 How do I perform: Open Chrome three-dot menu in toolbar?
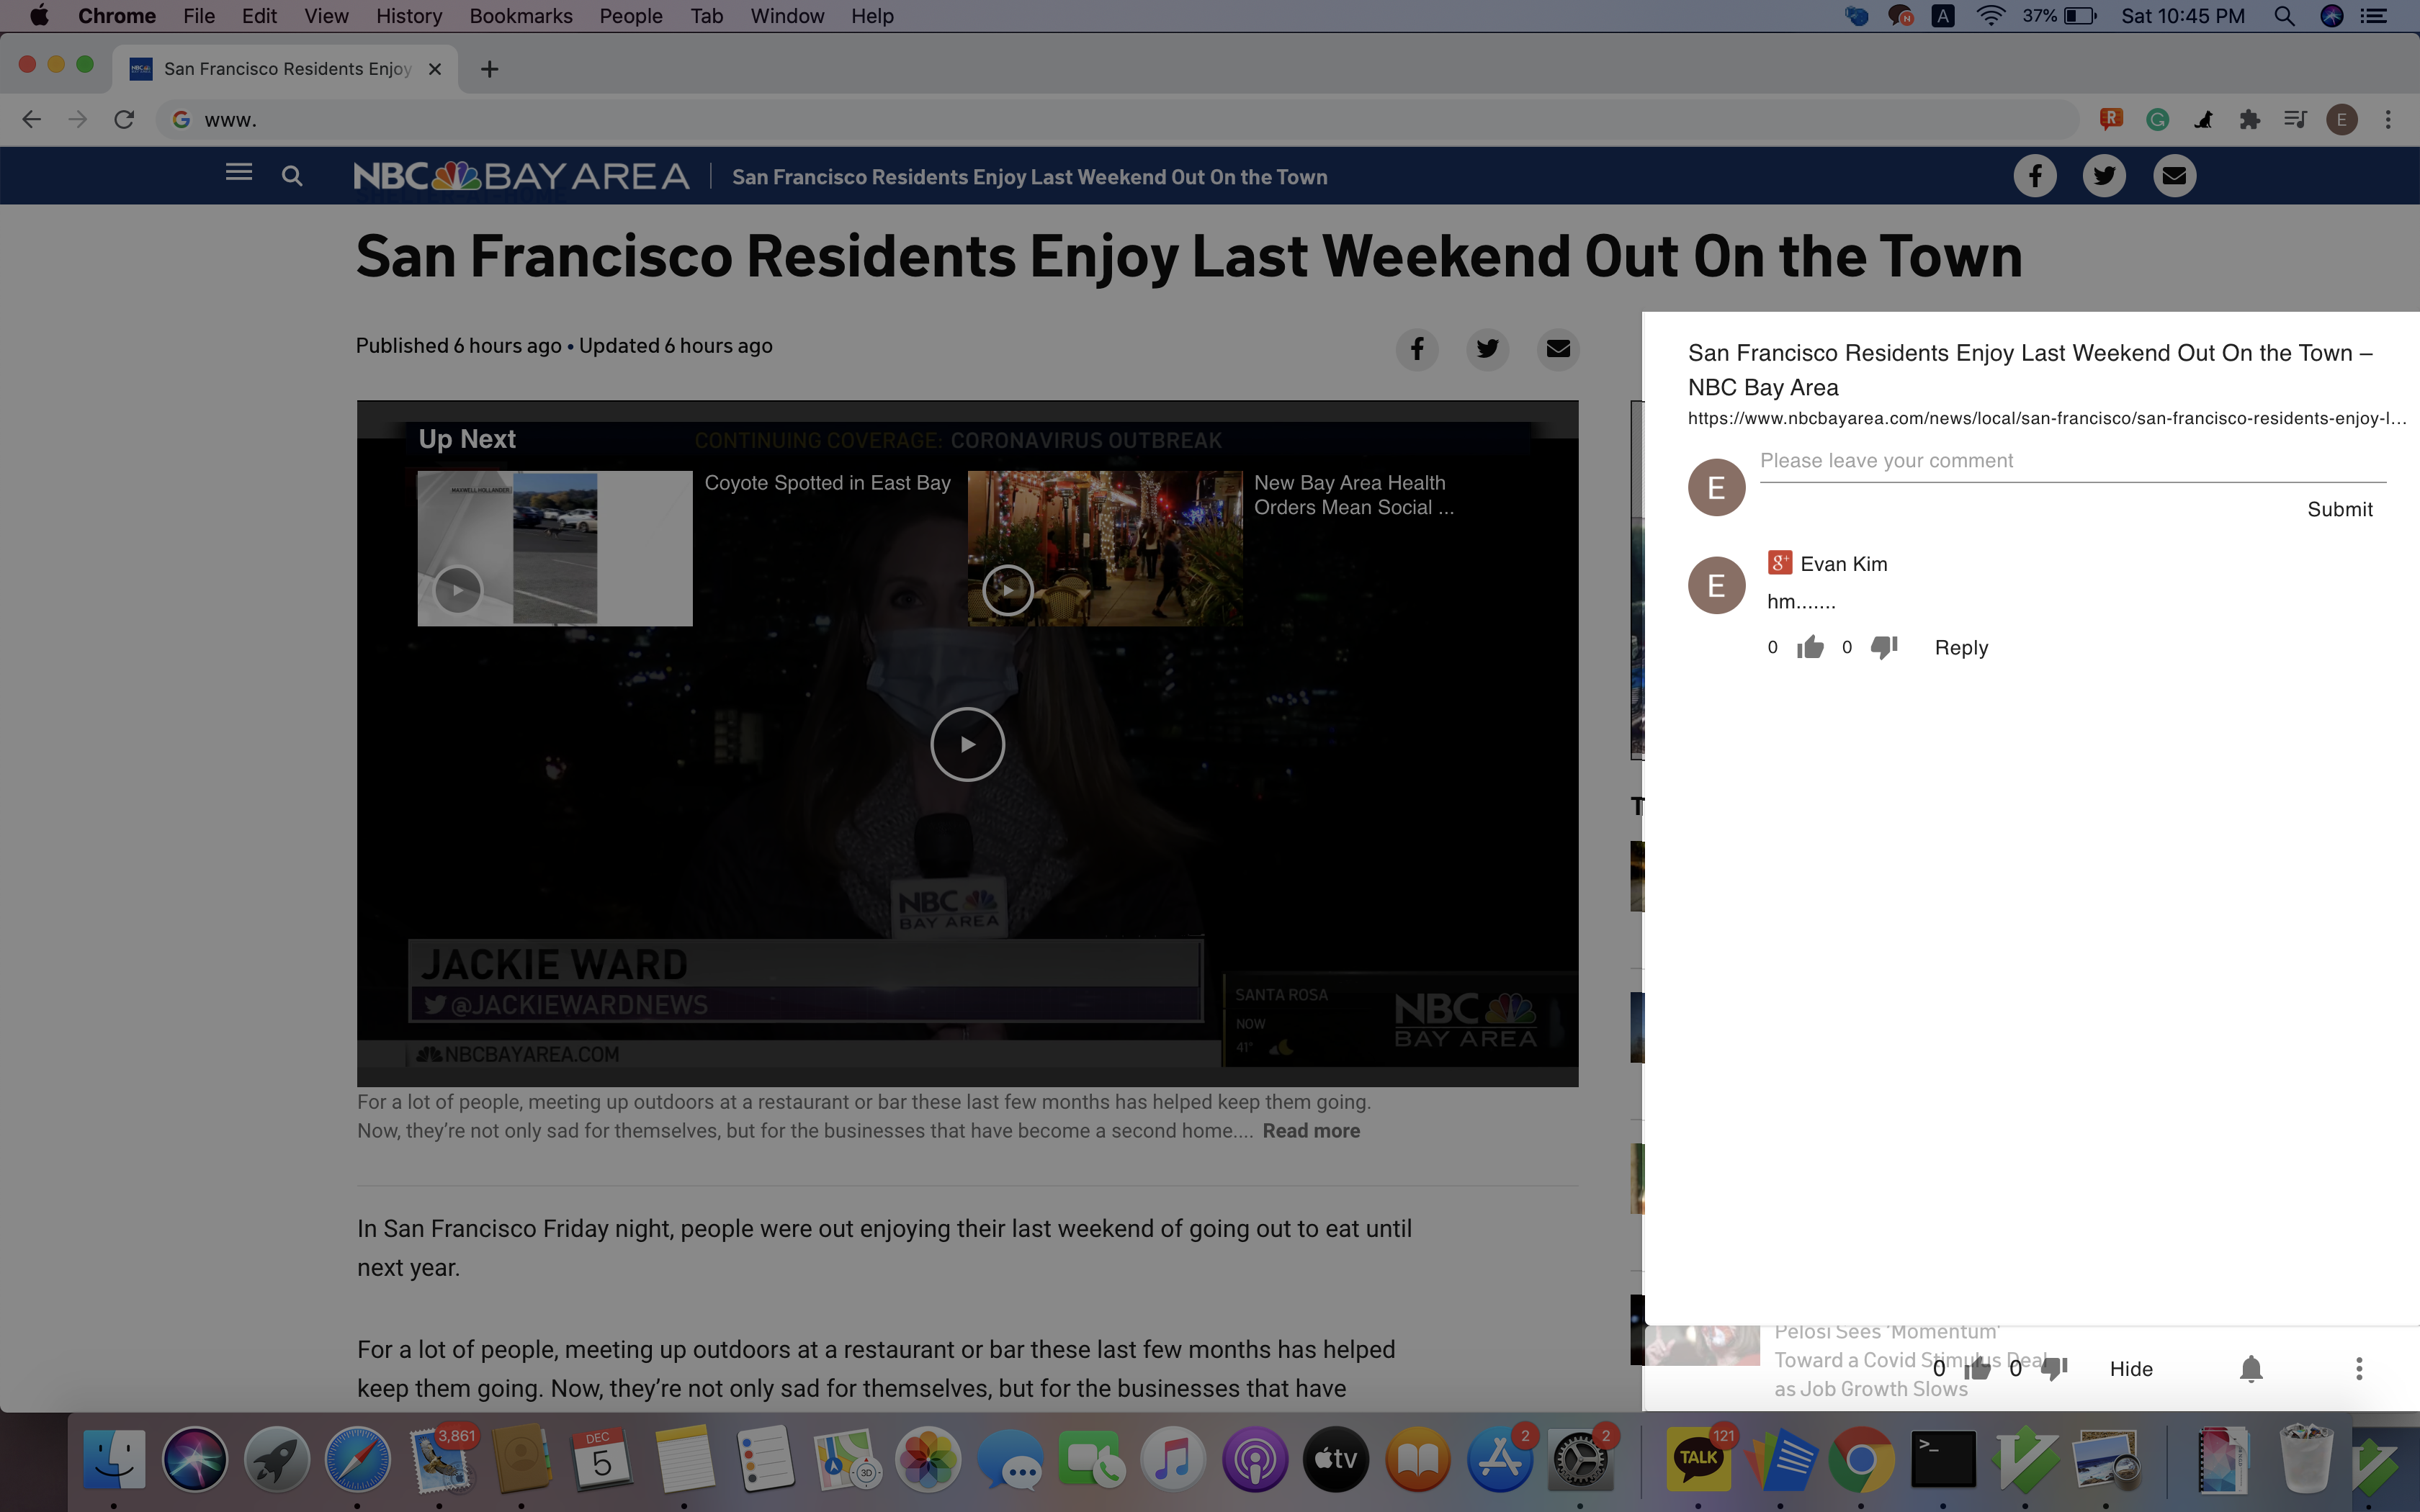(x=2388, y=120)
